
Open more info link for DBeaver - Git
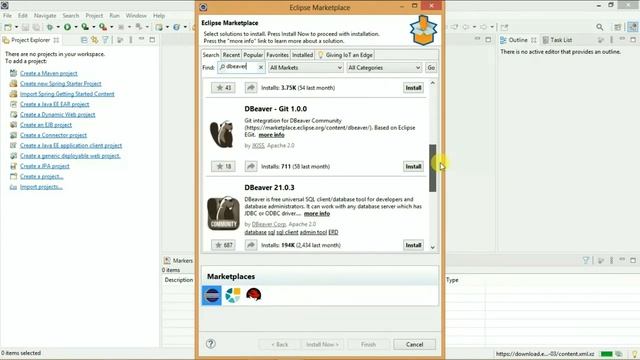click(x=271, y=135)
